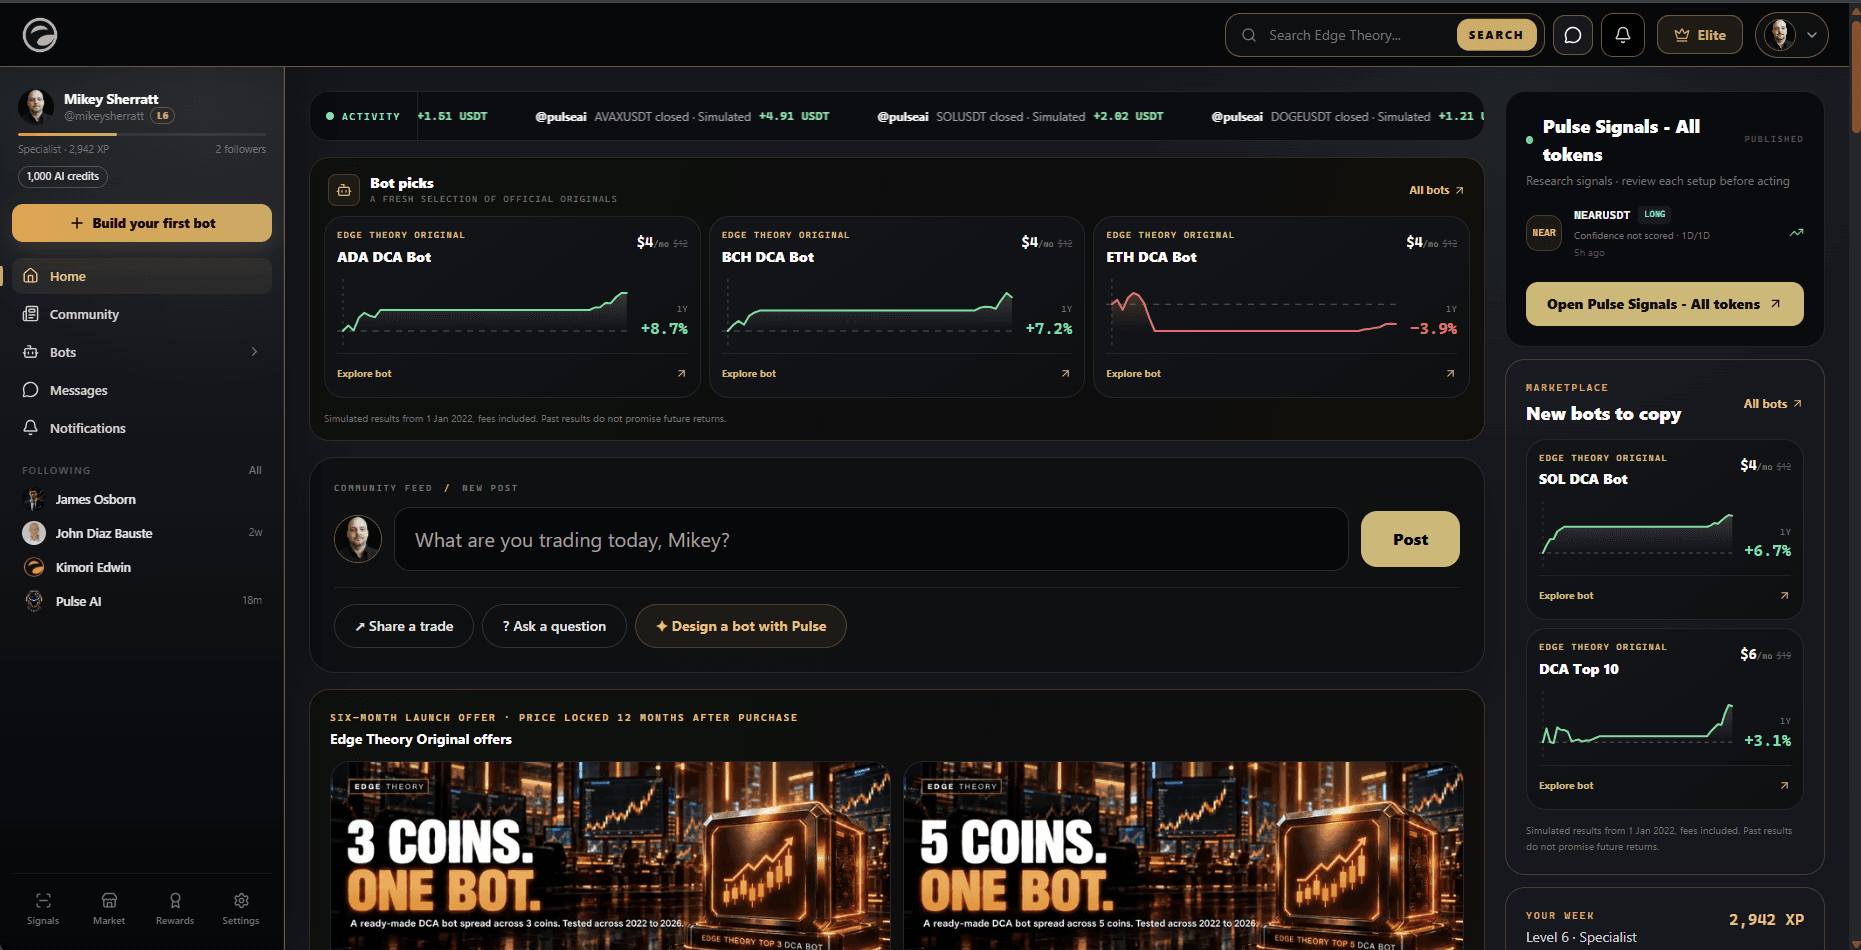
Task: Open the profile avatar dropdown in header
Action: pyautogui.click(x=1792, y=35)
